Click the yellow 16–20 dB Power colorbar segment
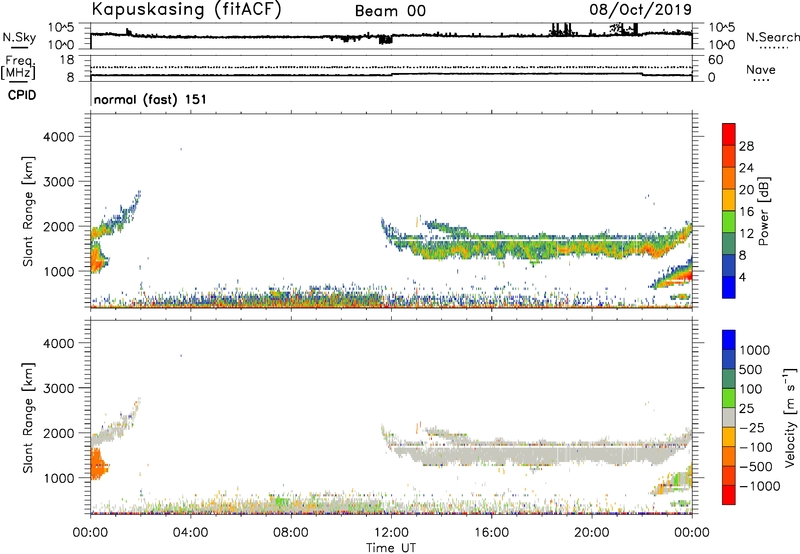The height and width of the screenshot is (554, 800). click(729, 200)
